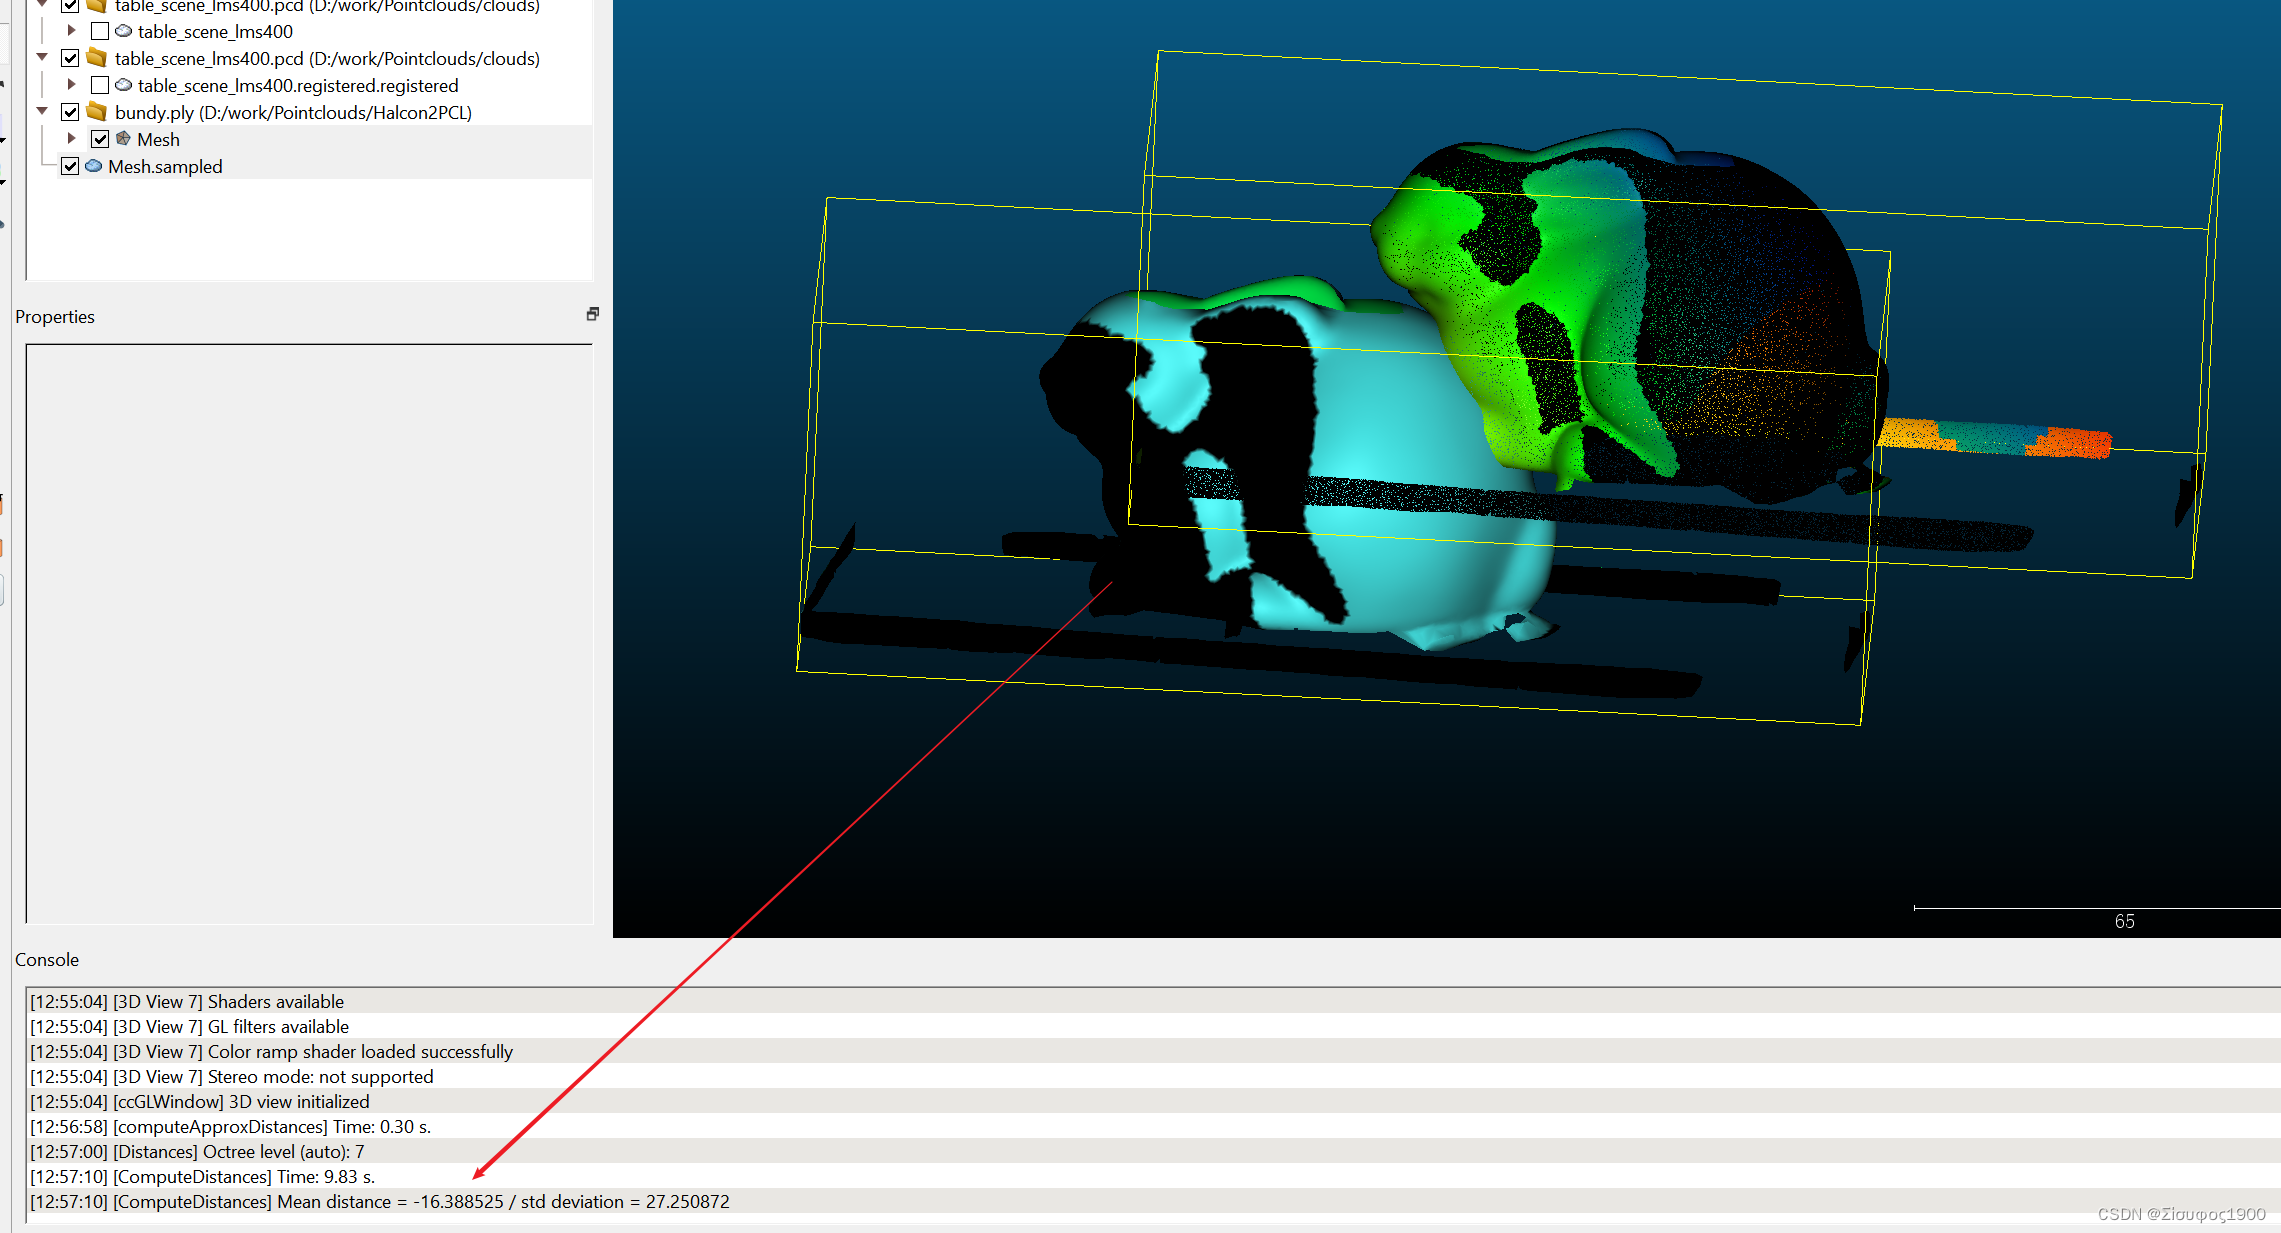Collapse the pcd folder containing the registered cloud
Viewport: 2281px width, 1233px height.
(42, 57)
